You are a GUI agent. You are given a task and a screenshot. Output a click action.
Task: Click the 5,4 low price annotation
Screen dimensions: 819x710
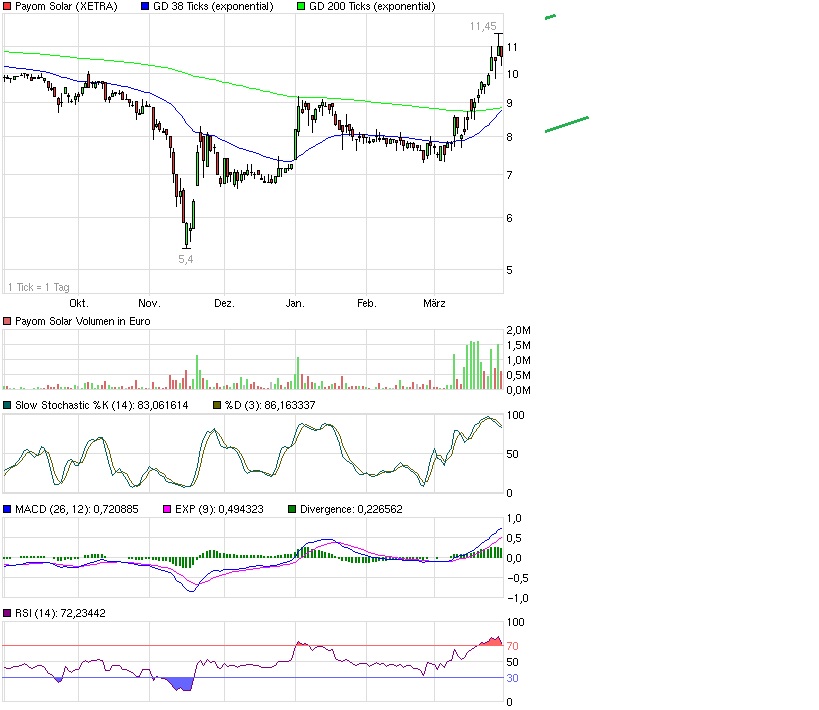coord(186,258)
